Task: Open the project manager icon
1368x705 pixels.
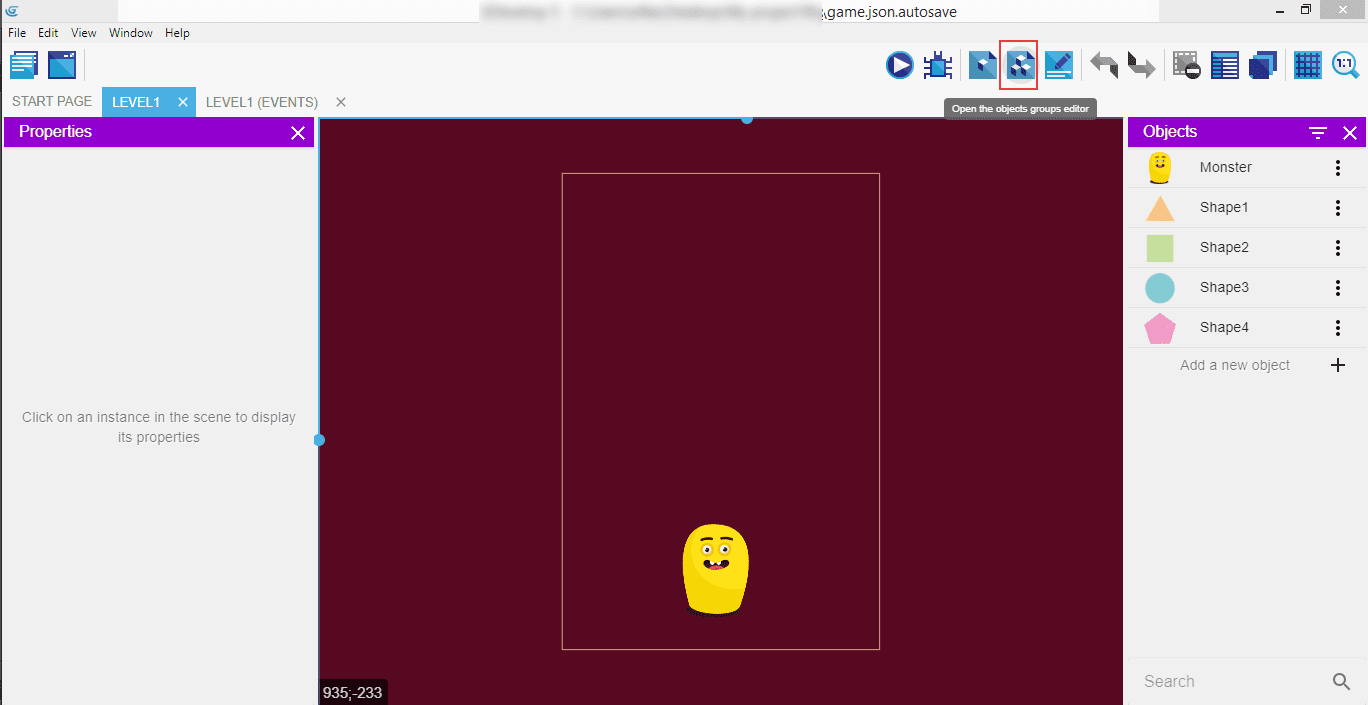Action: (24, 66)
